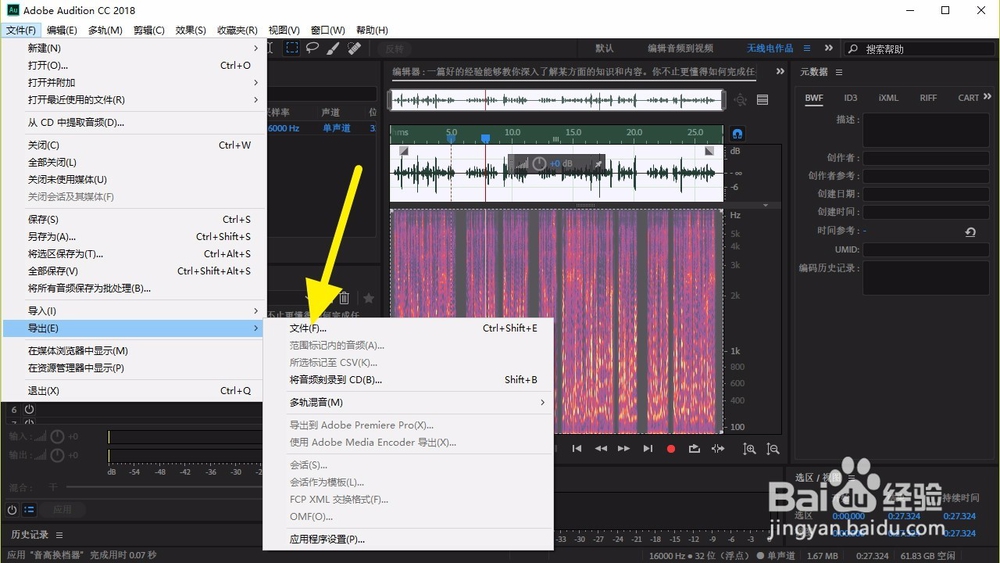This screenshot has height=563, width=1000.
Task: Switch to the 编辑音频到视频 workspace
Action: 680,48
